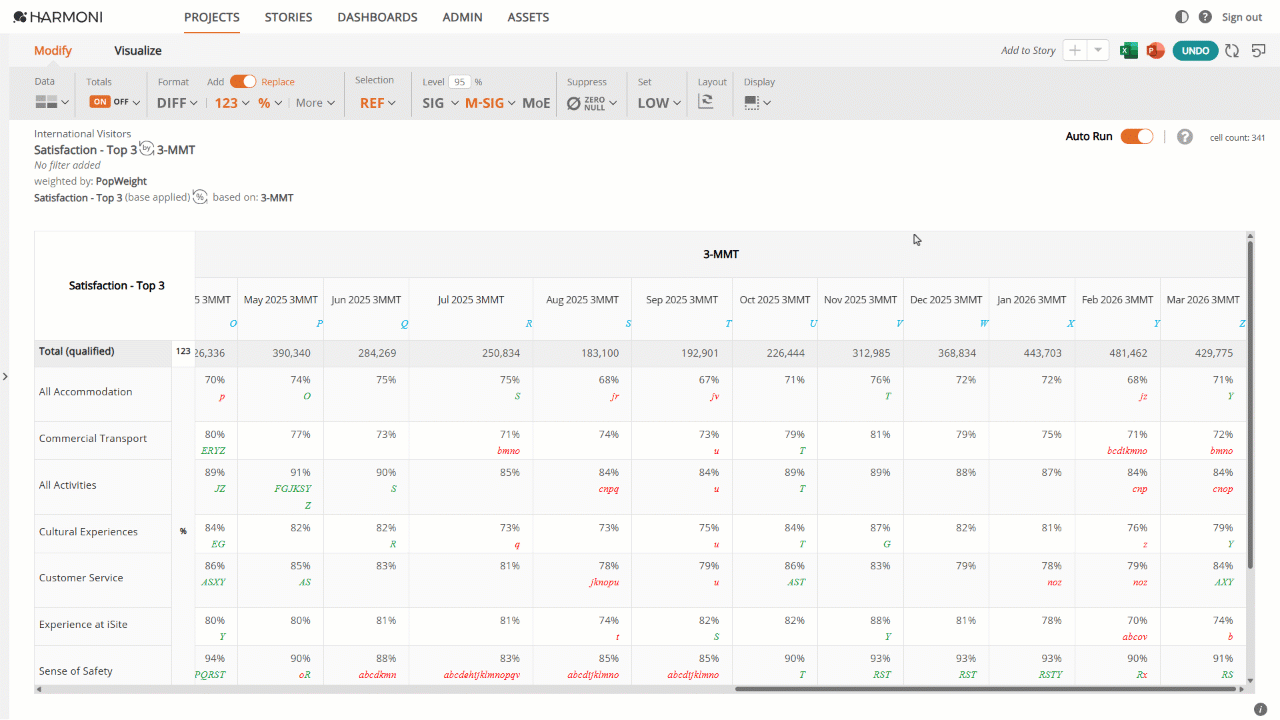This screenshot has height=720, width=1280.
Task: Open the Display dropdown arrow
Action: [x=767, y=103]
